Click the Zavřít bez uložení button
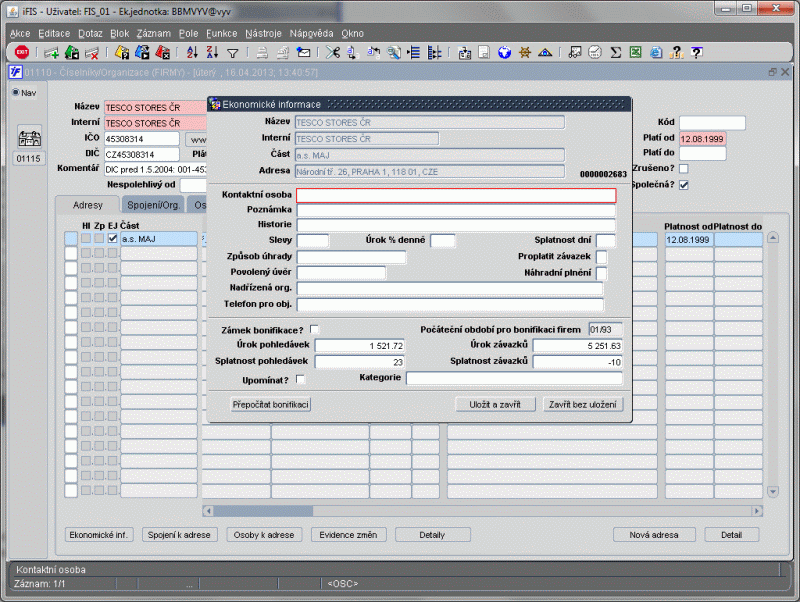The image size is (800, 602). 584,404
